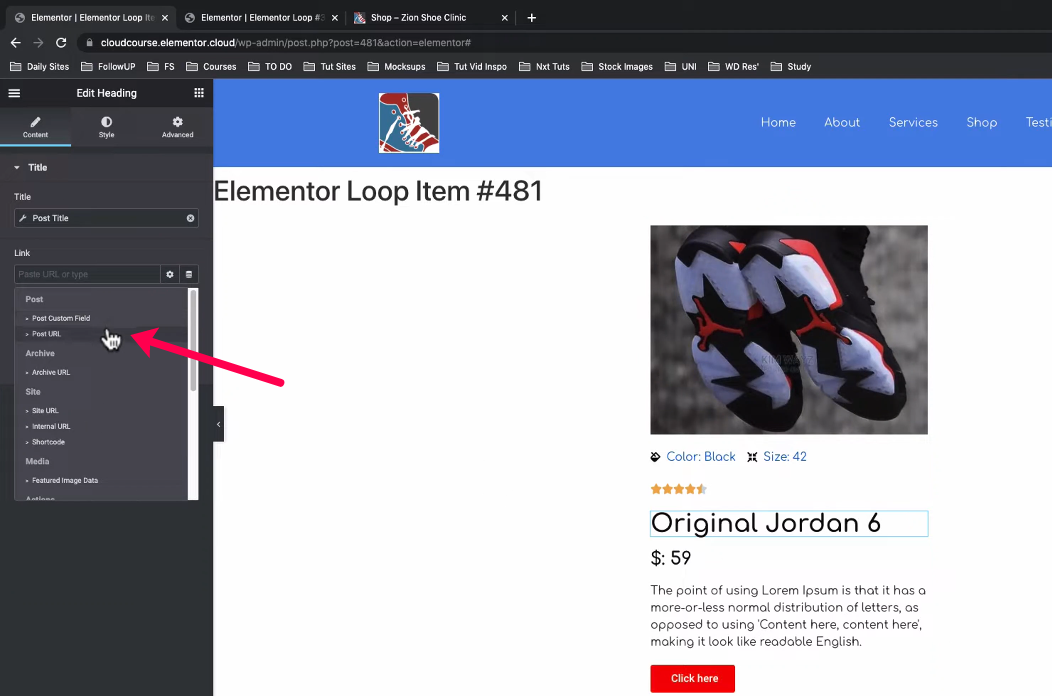Reload the page

(x=61, y=42)
